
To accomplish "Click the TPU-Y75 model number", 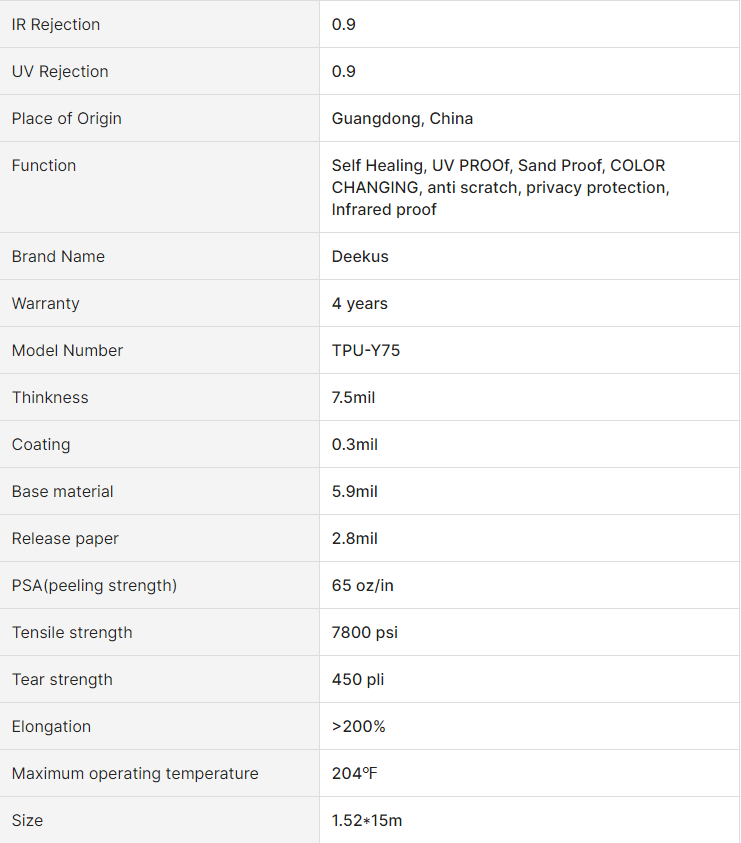I will (366, 350).
